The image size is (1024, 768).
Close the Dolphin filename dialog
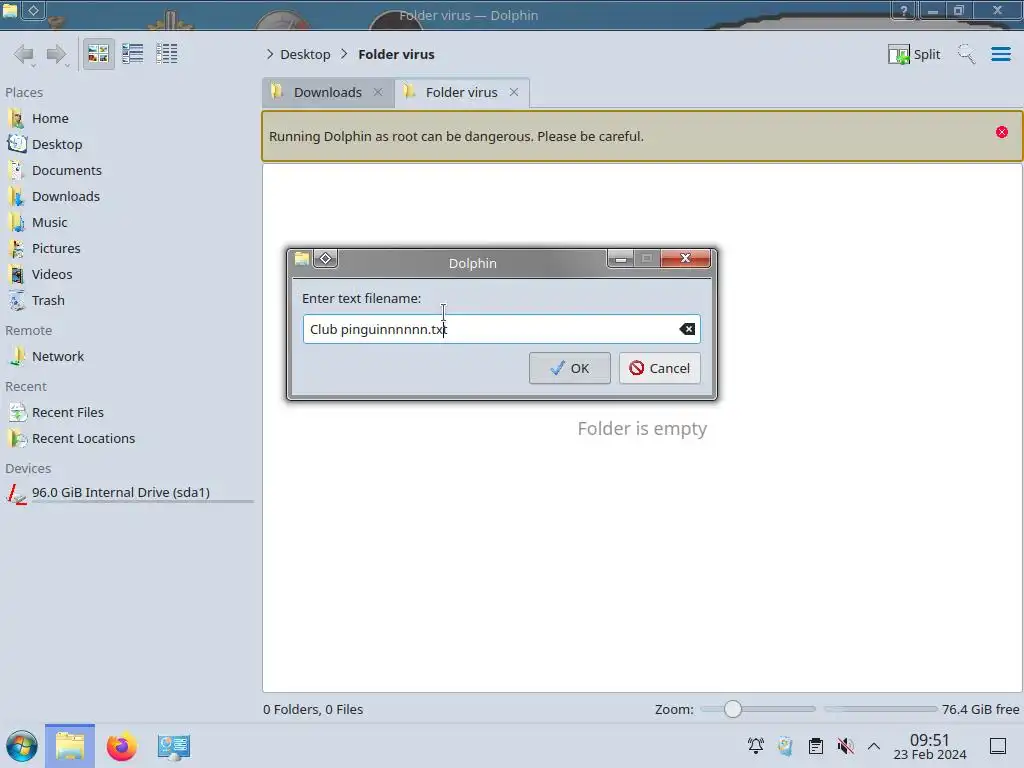pos(685,259)
